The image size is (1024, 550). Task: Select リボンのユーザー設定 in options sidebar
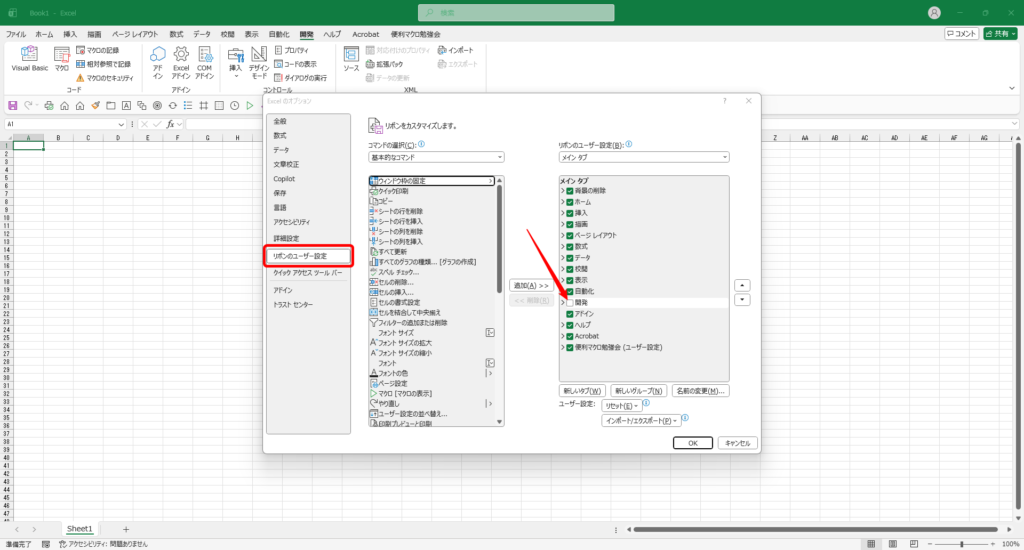point(306,256)
